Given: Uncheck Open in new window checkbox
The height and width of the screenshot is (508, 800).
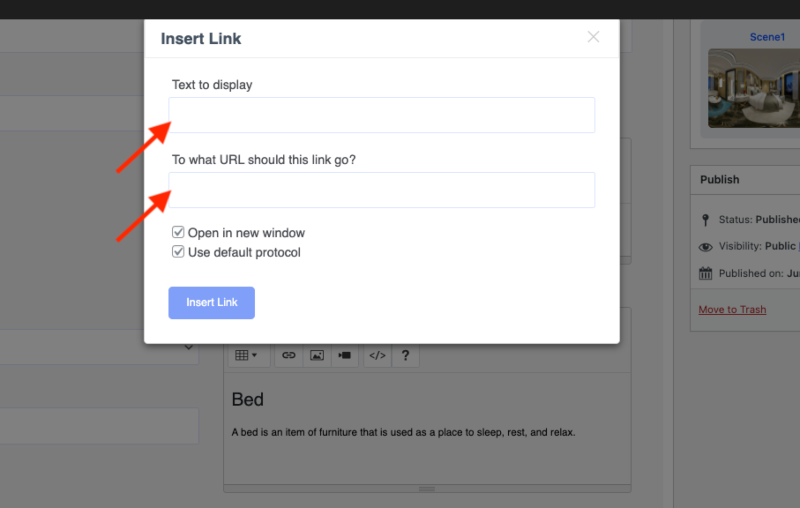Looking at the screenshot, I should pos(178,233).
